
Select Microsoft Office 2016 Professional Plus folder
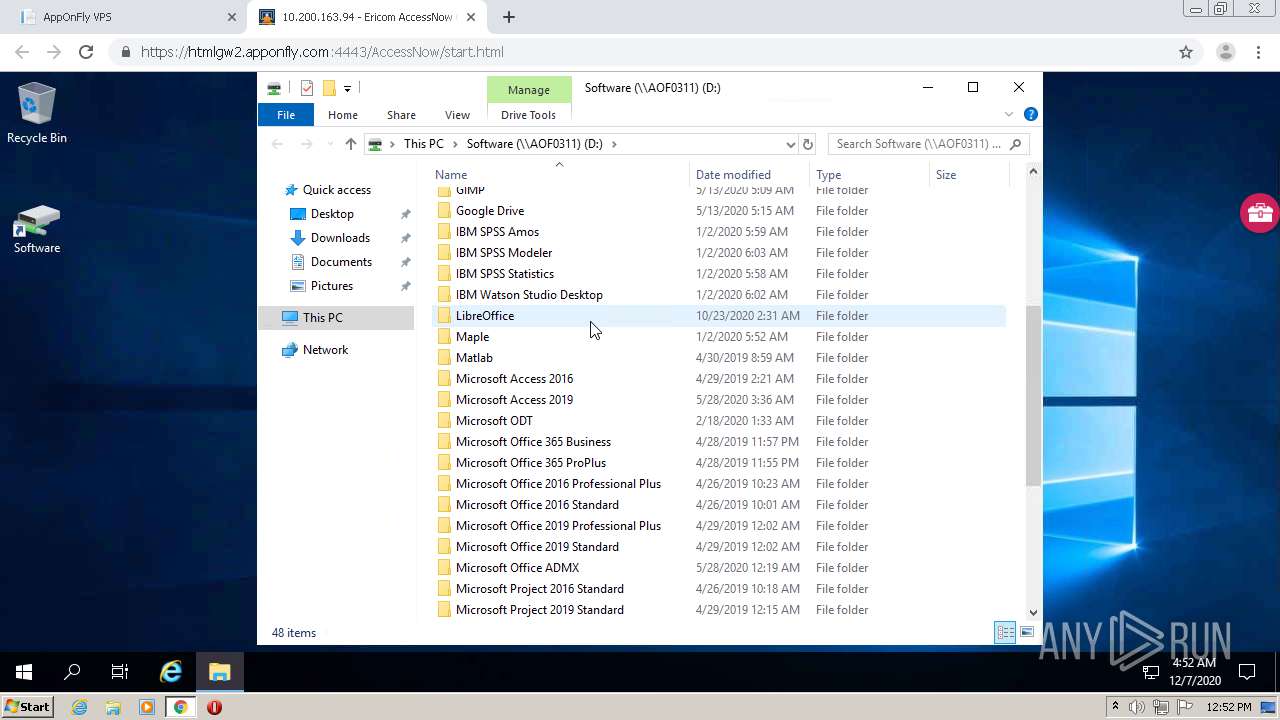[558, 484]
